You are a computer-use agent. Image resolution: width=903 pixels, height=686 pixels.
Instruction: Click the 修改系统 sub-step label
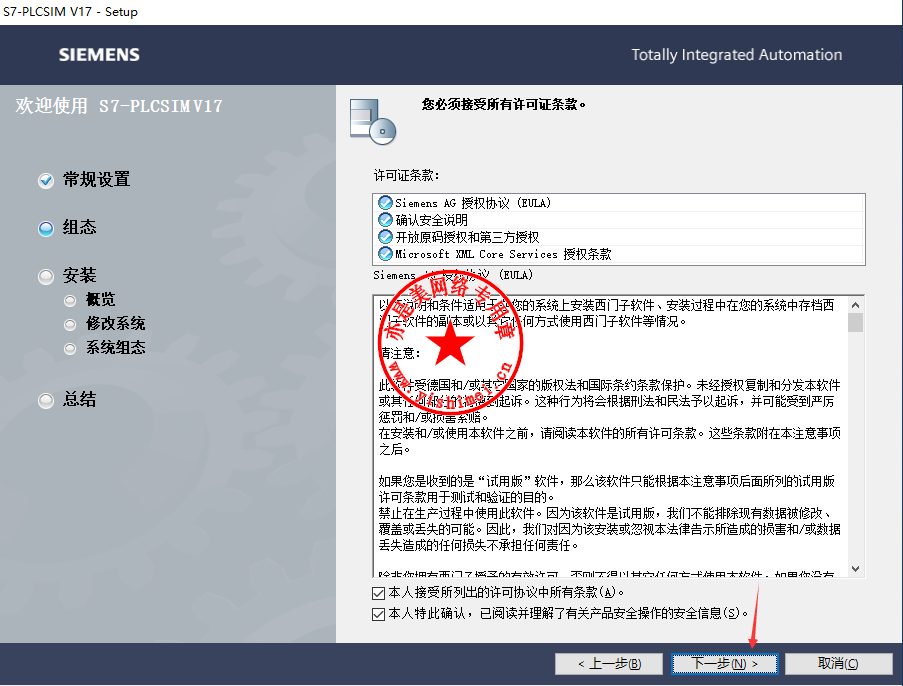coord(116,324)
